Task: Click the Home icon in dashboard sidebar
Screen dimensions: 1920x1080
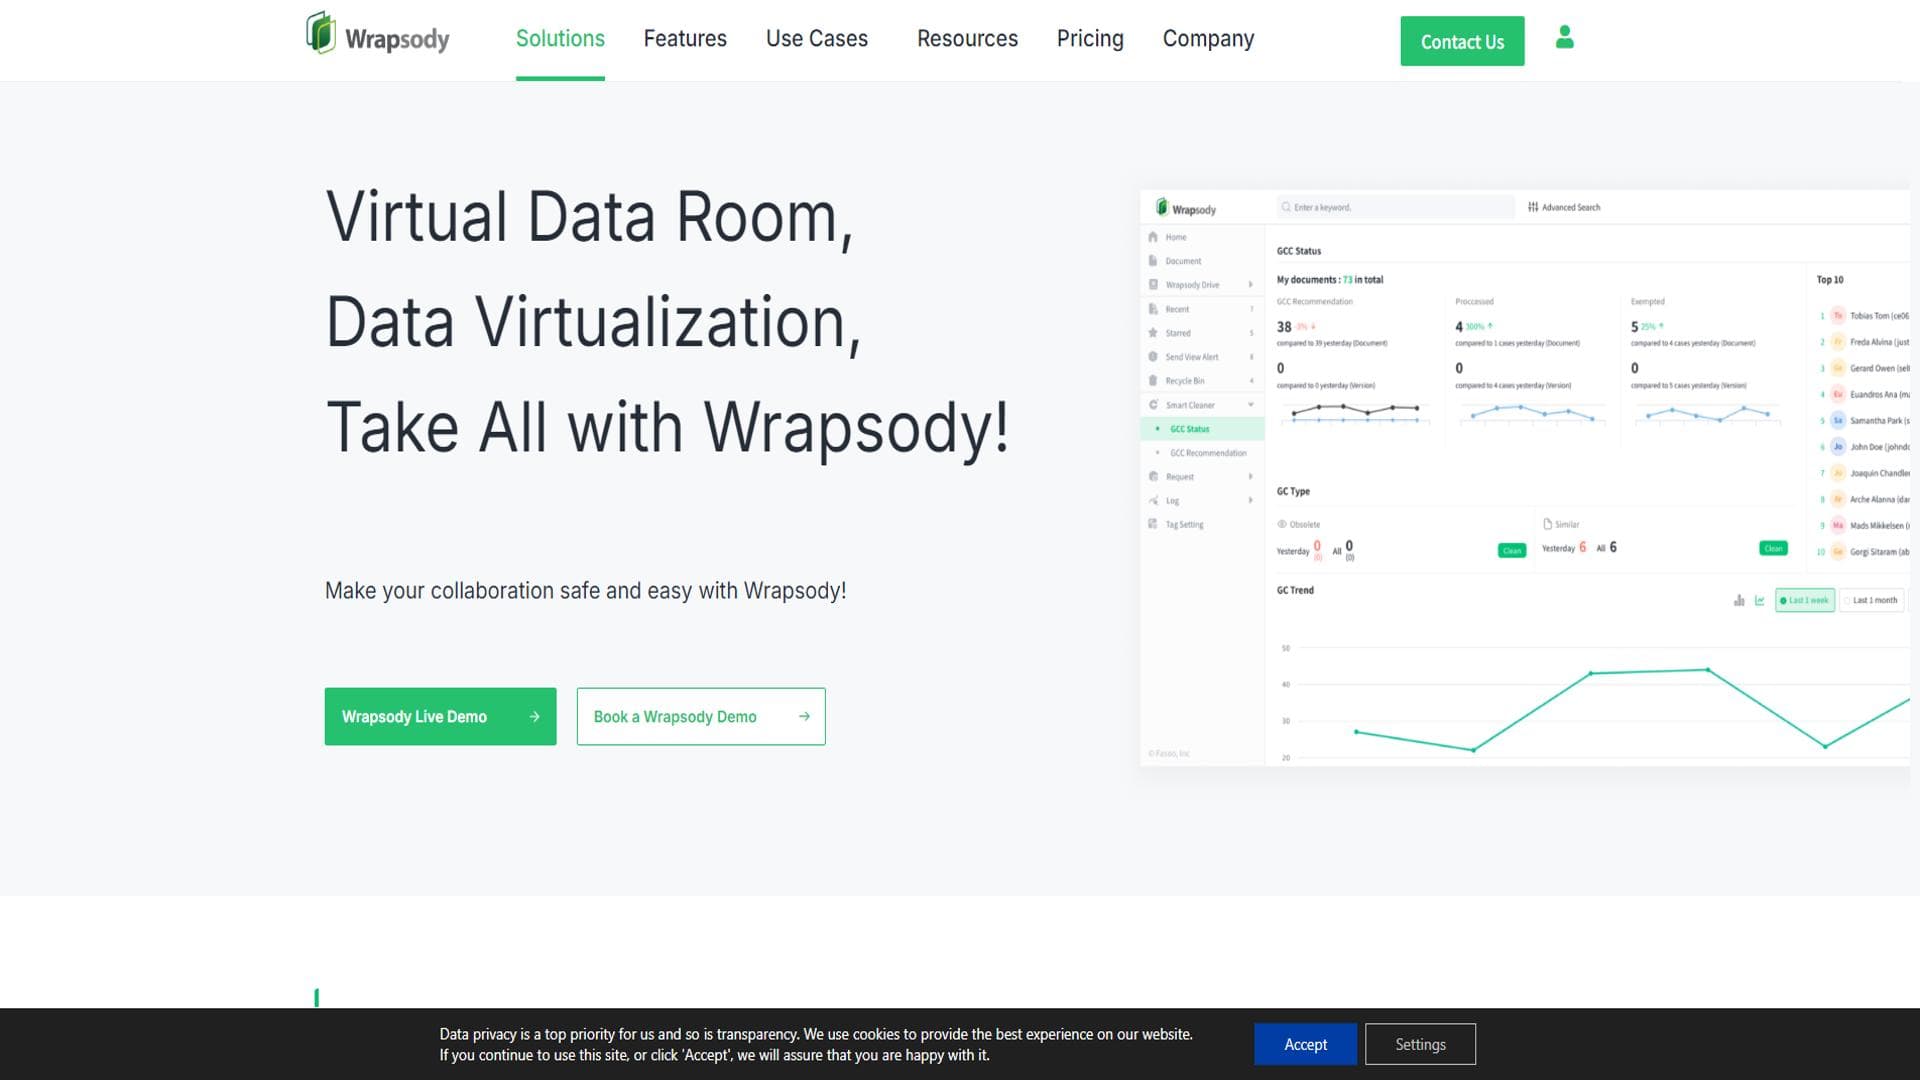Action: (x=1153, y=237)
